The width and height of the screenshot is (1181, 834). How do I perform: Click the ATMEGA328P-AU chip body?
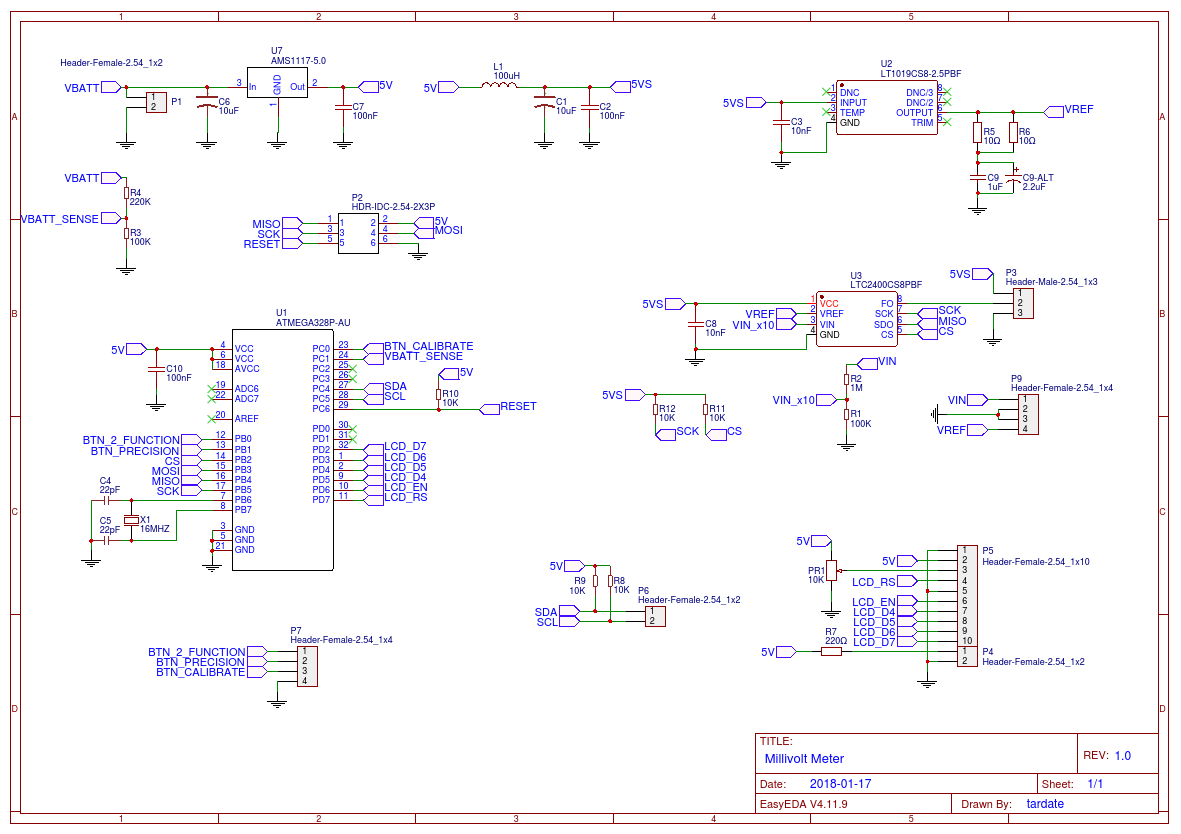(282, 449)
